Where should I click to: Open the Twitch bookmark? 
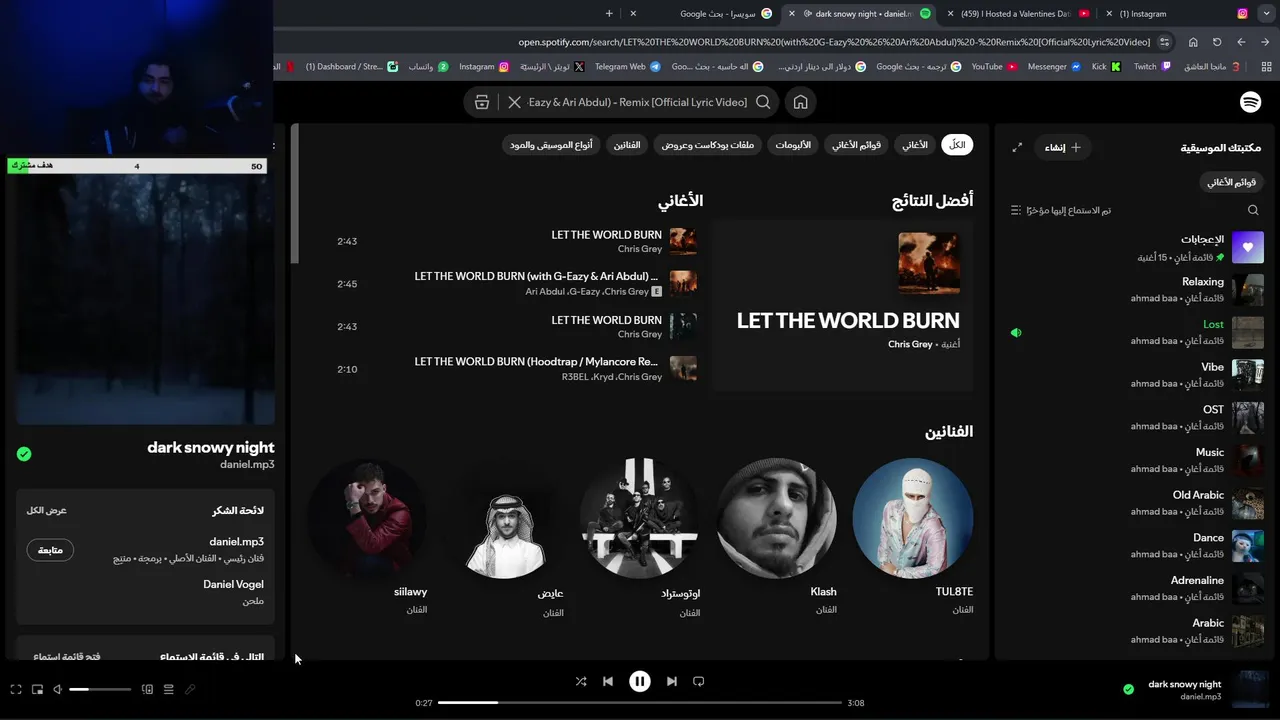(x=1152, y=67)
